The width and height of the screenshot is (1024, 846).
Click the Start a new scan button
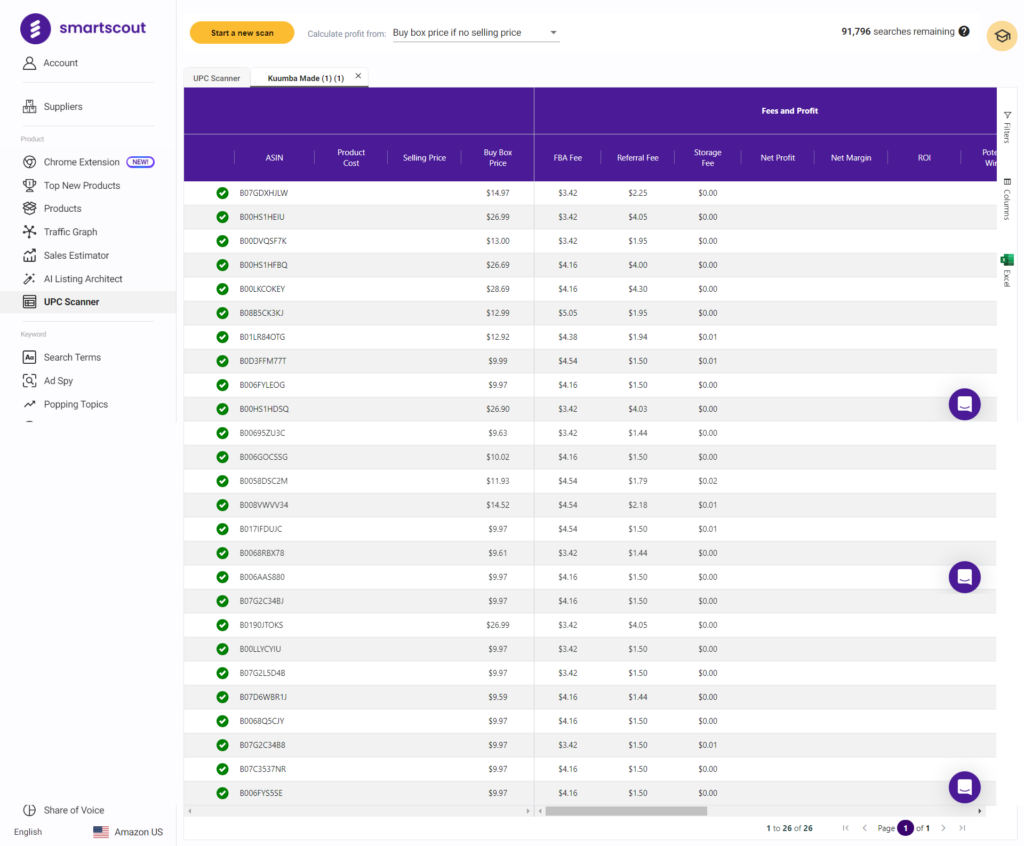pos(242,33)
